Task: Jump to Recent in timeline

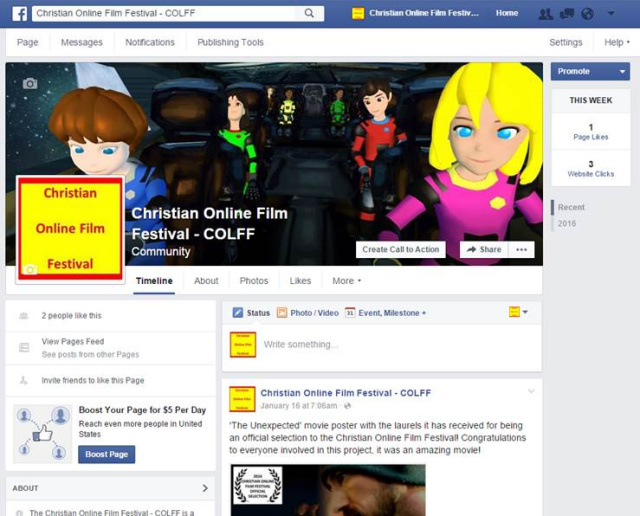Action: point(571,207)
